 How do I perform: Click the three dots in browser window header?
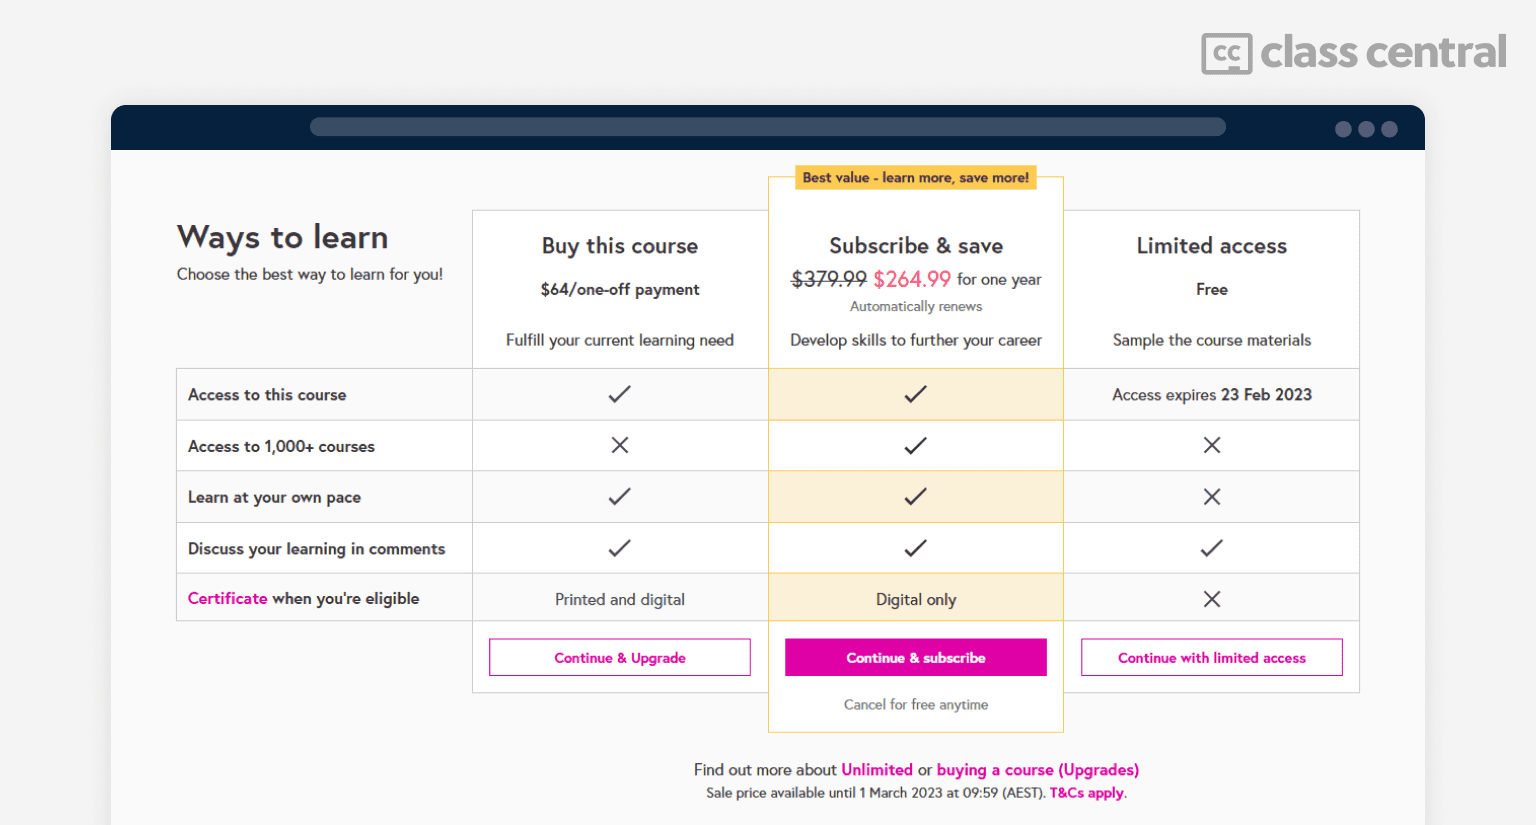[x=1365, y=129]
